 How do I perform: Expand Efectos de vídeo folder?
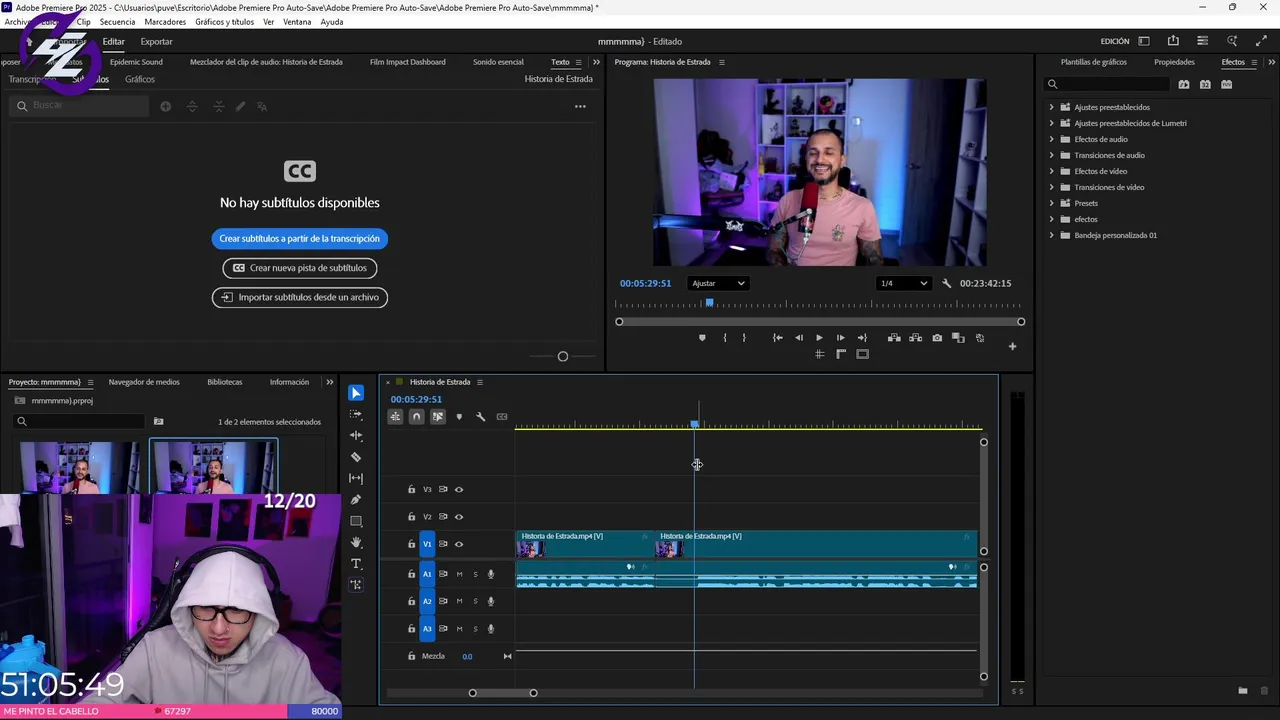point(1051,171)
